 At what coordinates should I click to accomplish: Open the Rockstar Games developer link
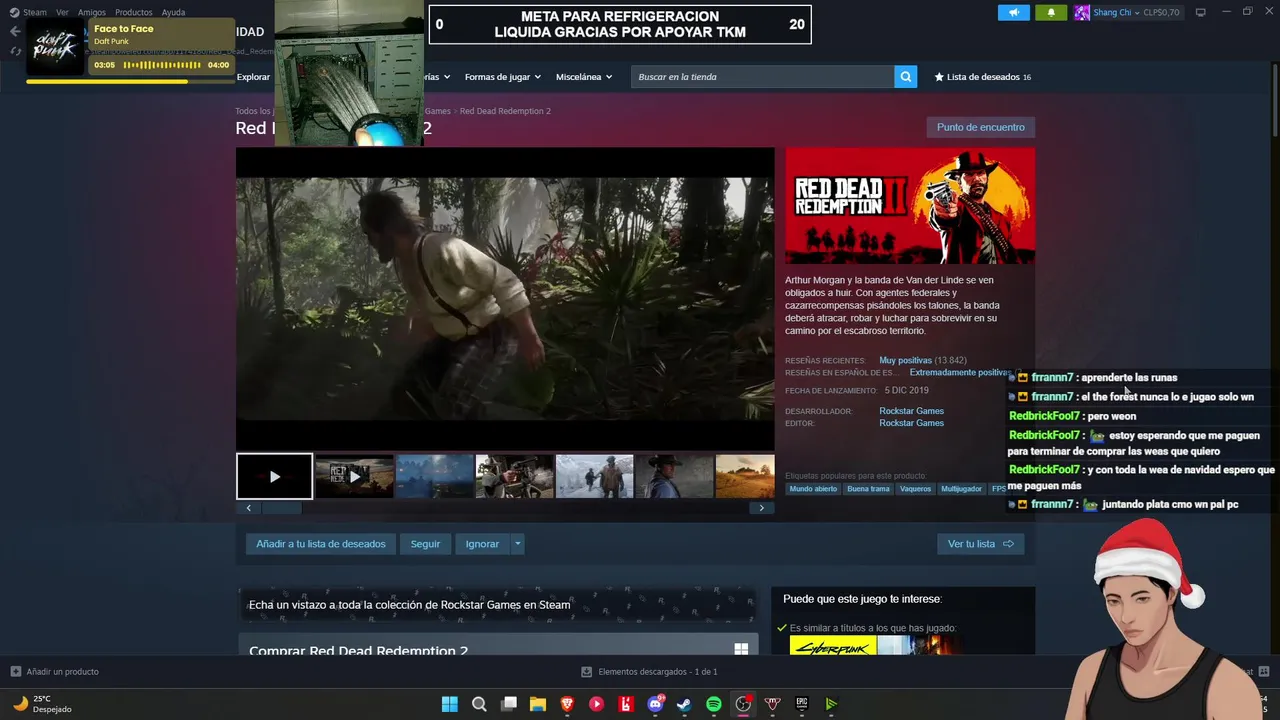coord(911,411)
